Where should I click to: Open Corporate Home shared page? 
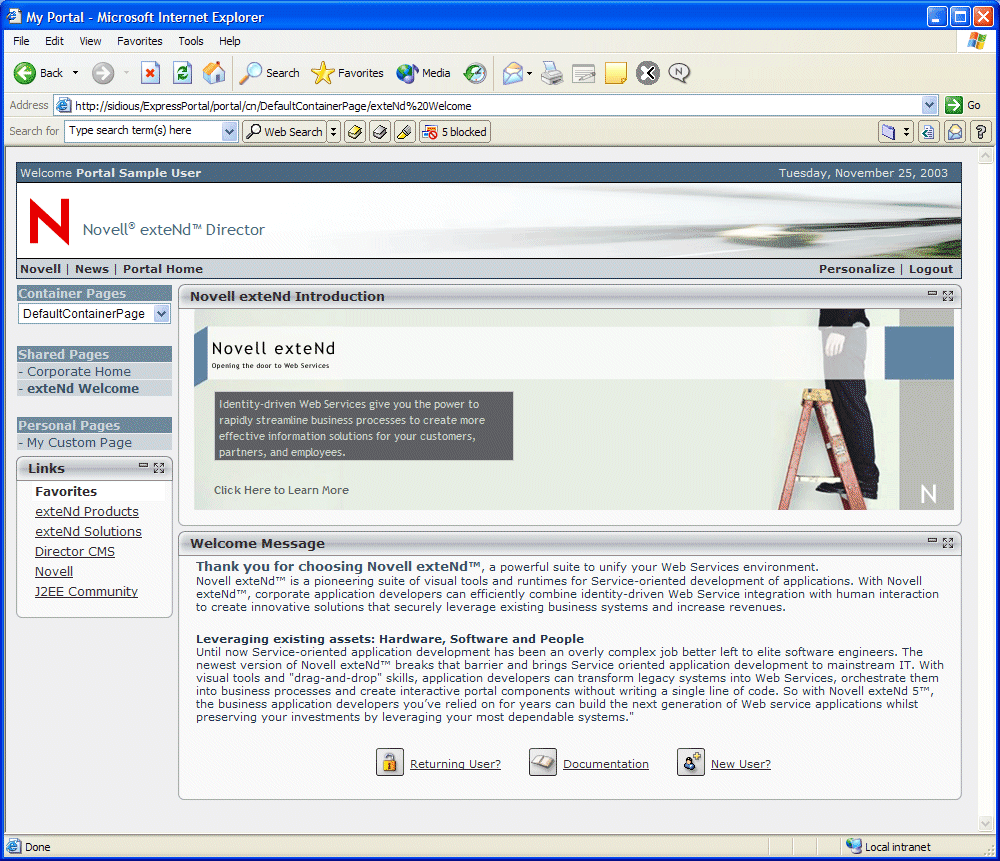[x=78, y=372]
